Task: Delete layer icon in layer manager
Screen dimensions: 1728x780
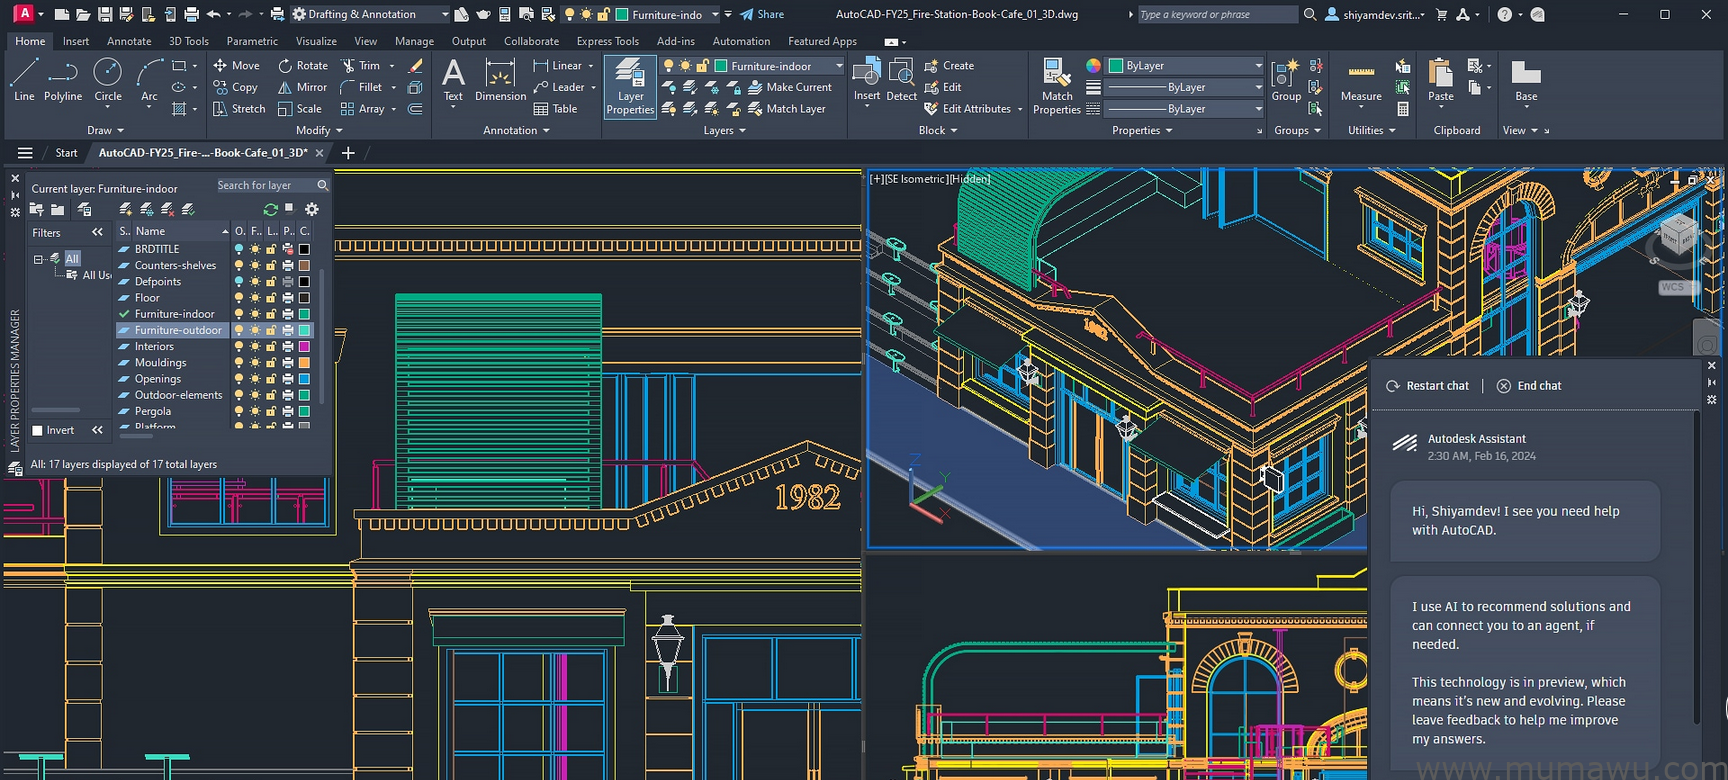Action: pyautogui.click(x=168, y=209)
